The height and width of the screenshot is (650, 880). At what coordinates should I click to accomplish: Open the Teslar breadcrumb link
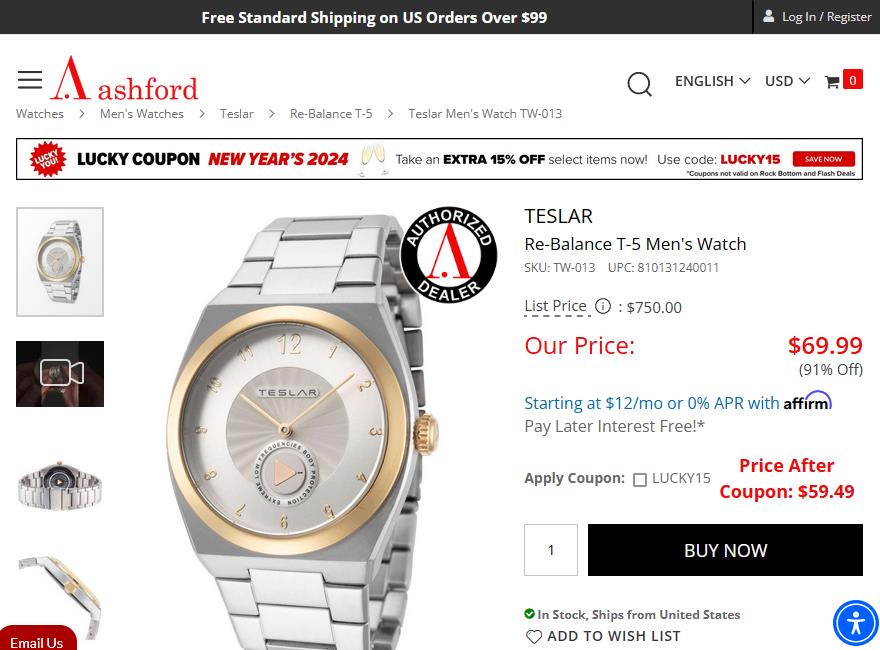coord(236,114)
